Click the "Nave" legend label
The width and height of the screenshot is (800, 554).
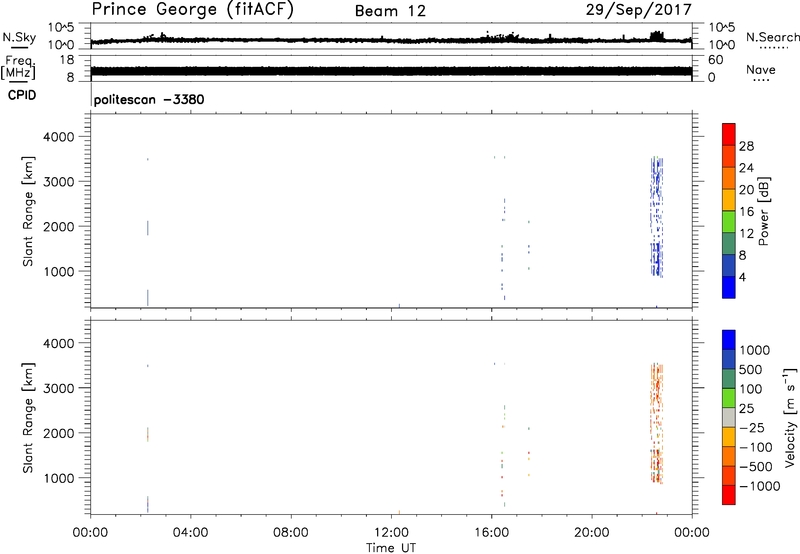(761, 69)
